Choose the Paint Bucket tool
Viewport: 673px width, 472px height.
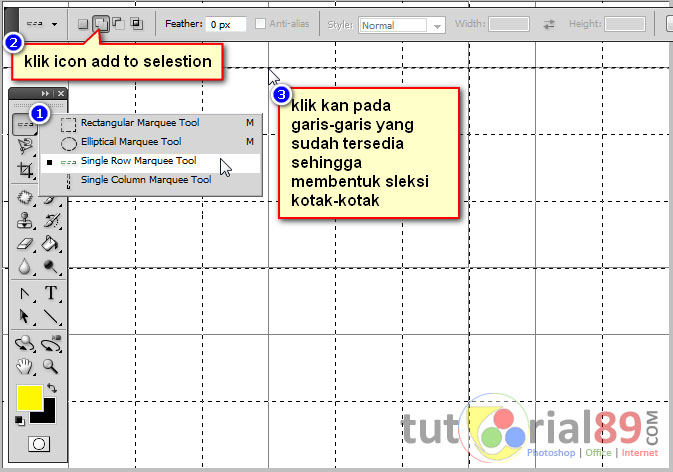tap(51, 244)
